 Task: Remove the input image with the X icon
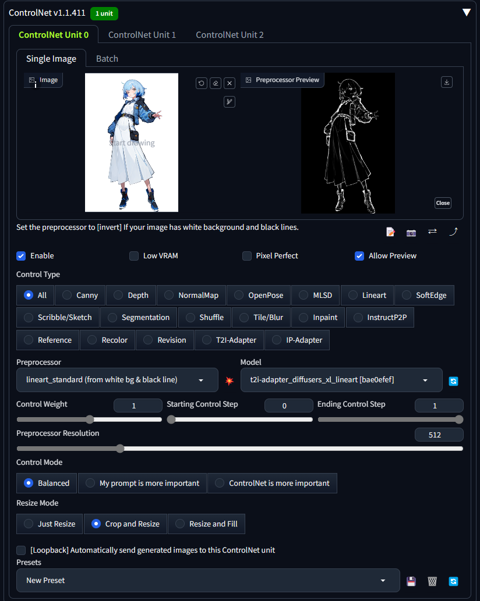229,83
